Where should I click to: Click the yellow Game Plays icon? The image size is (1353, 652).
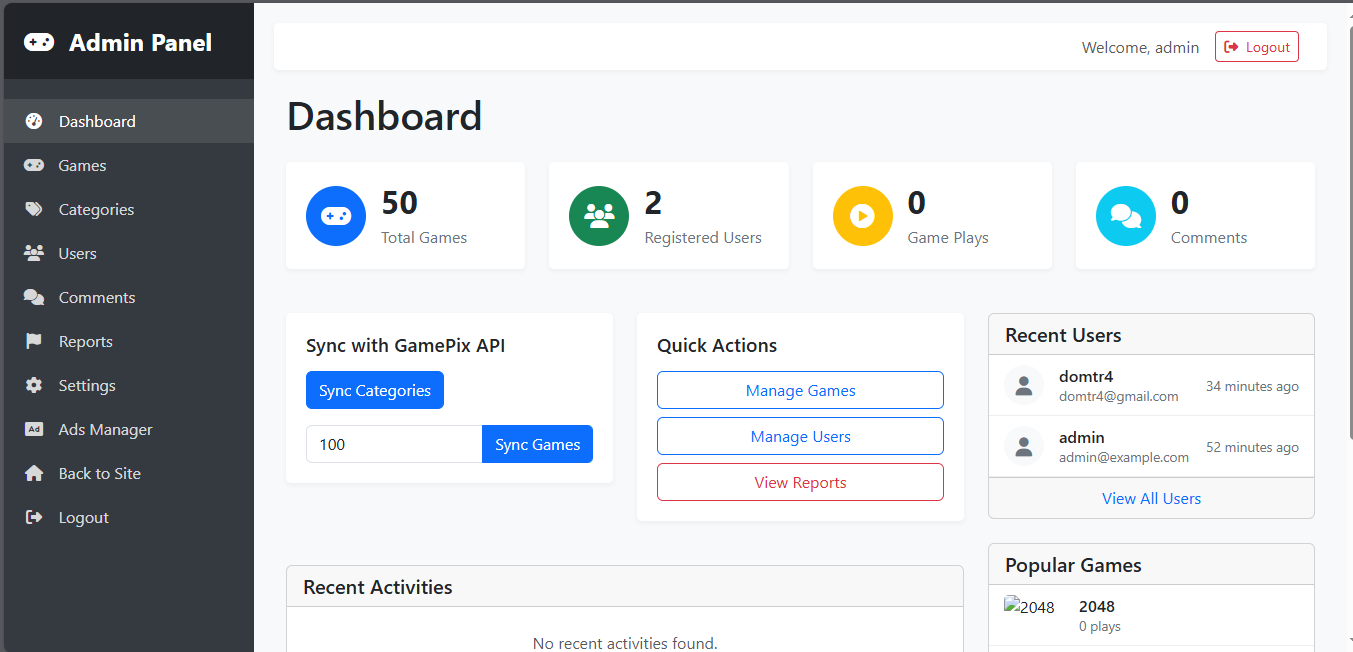(863, 216)
